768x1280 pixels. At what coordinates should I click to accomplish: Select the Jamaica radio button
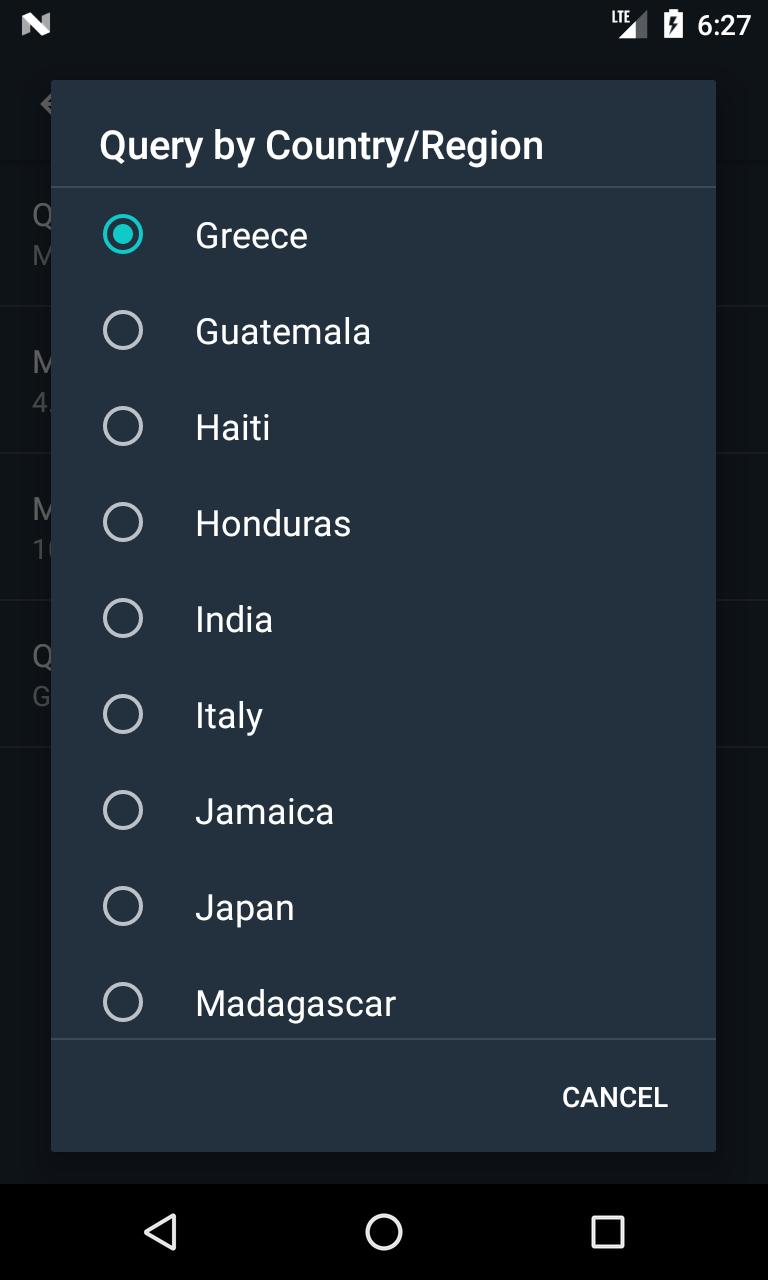[123, 811]
